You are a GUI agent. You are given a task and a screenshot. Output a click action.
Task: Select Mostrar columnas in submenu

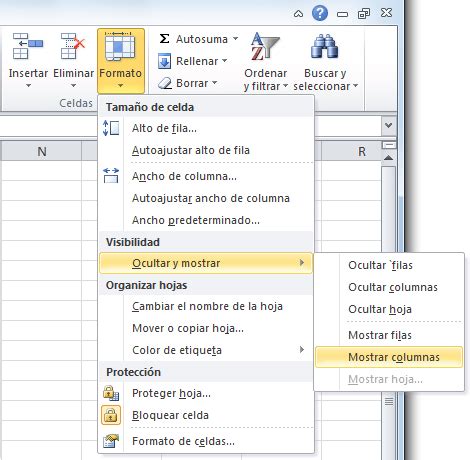pyautogui.click(x=389, y=357)
